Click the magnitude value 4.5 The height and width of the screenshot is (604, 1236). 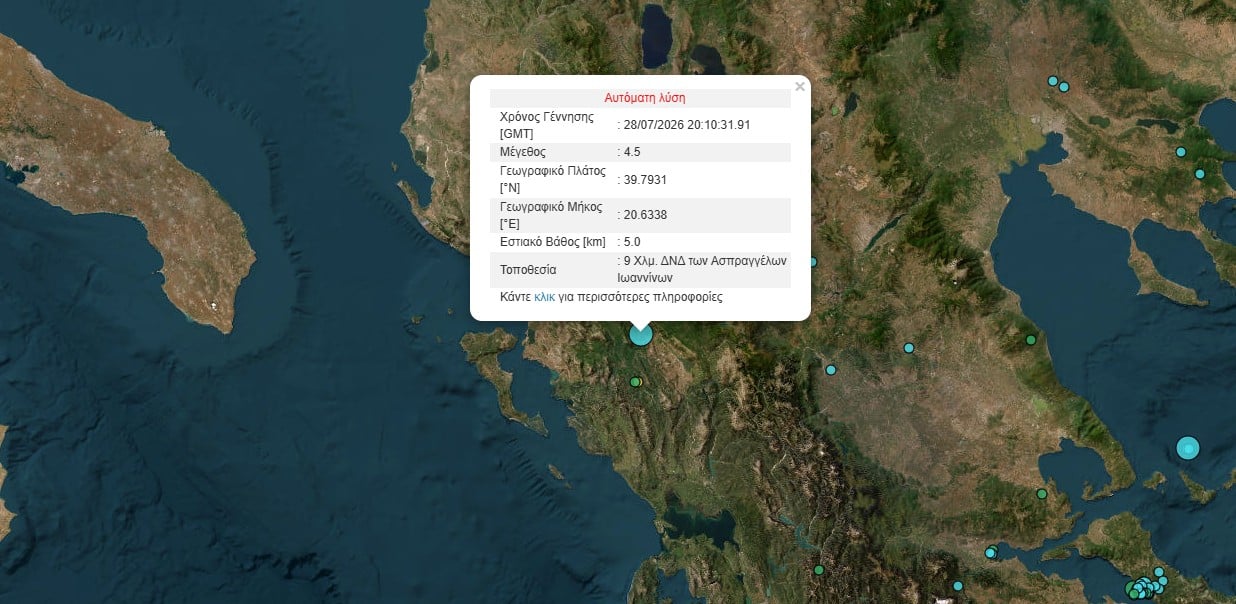point(632,152)
